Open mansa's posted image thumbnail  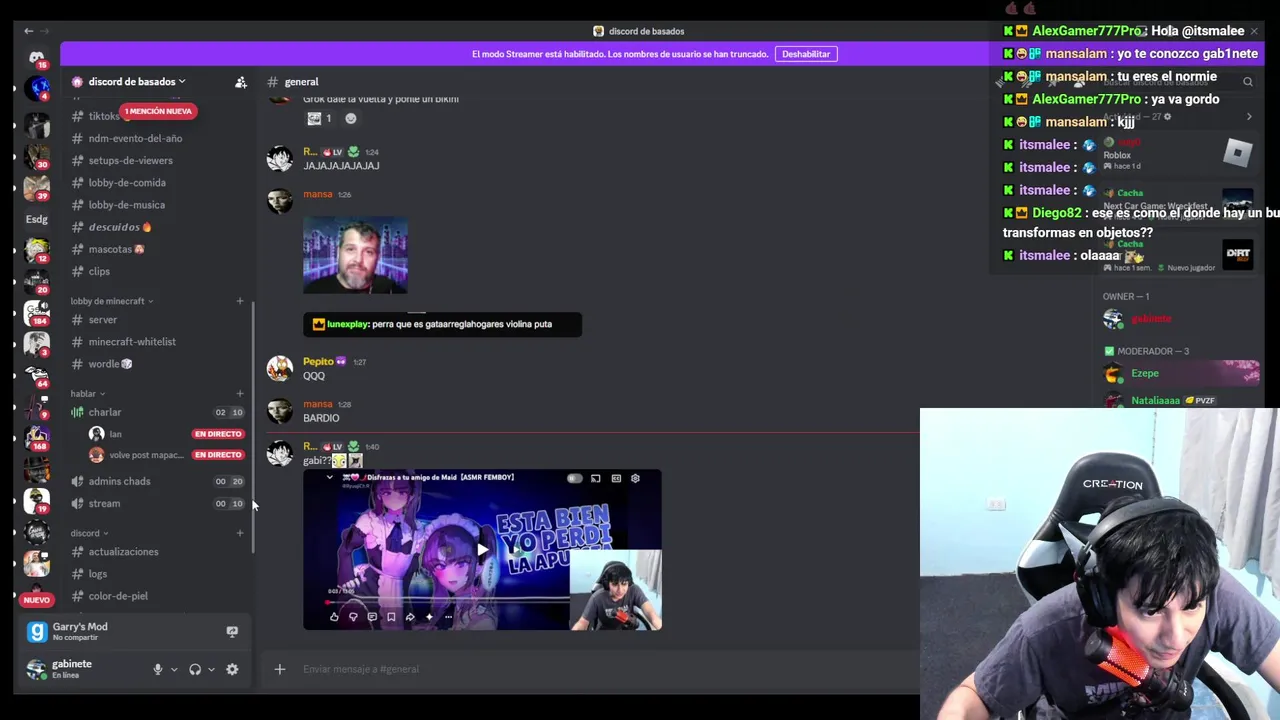(356, 256)
